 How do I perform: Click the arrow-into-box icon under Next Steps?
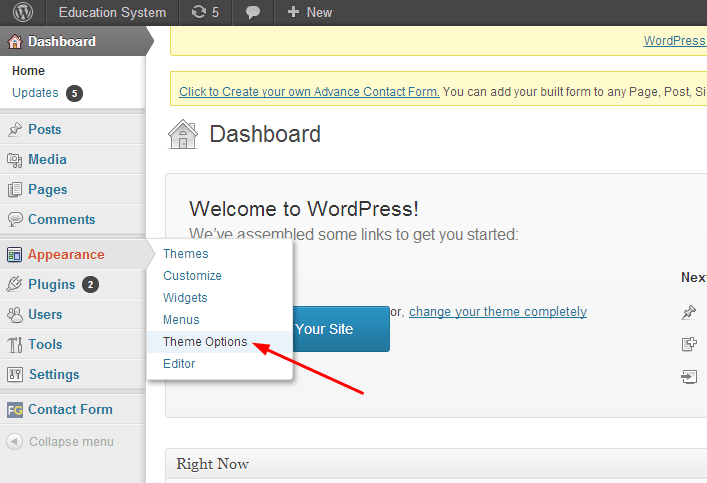point(689,376)
